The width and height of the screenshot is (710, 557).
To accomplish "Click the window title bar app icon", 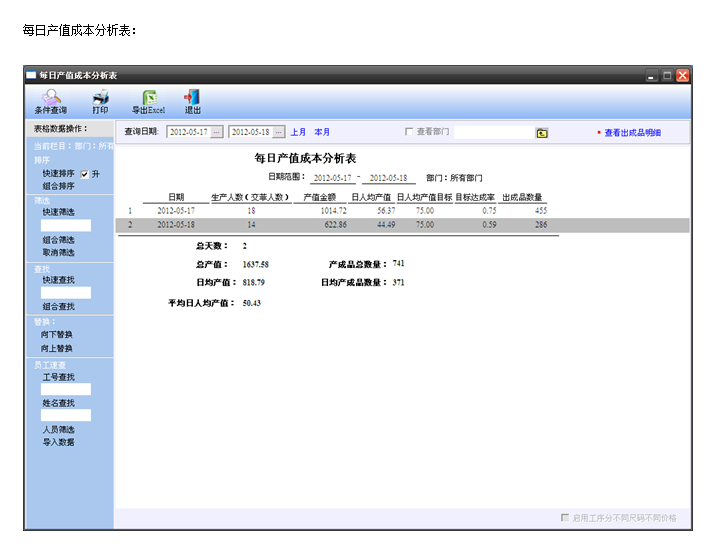I will (x=31, y=75).
